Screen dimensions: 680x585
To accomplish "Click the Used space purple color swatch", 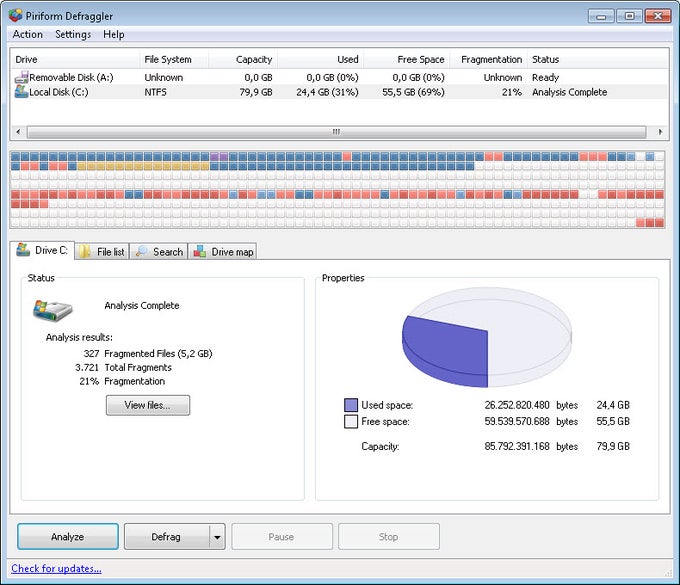I will pyautogui.click(x=351, y=405).
